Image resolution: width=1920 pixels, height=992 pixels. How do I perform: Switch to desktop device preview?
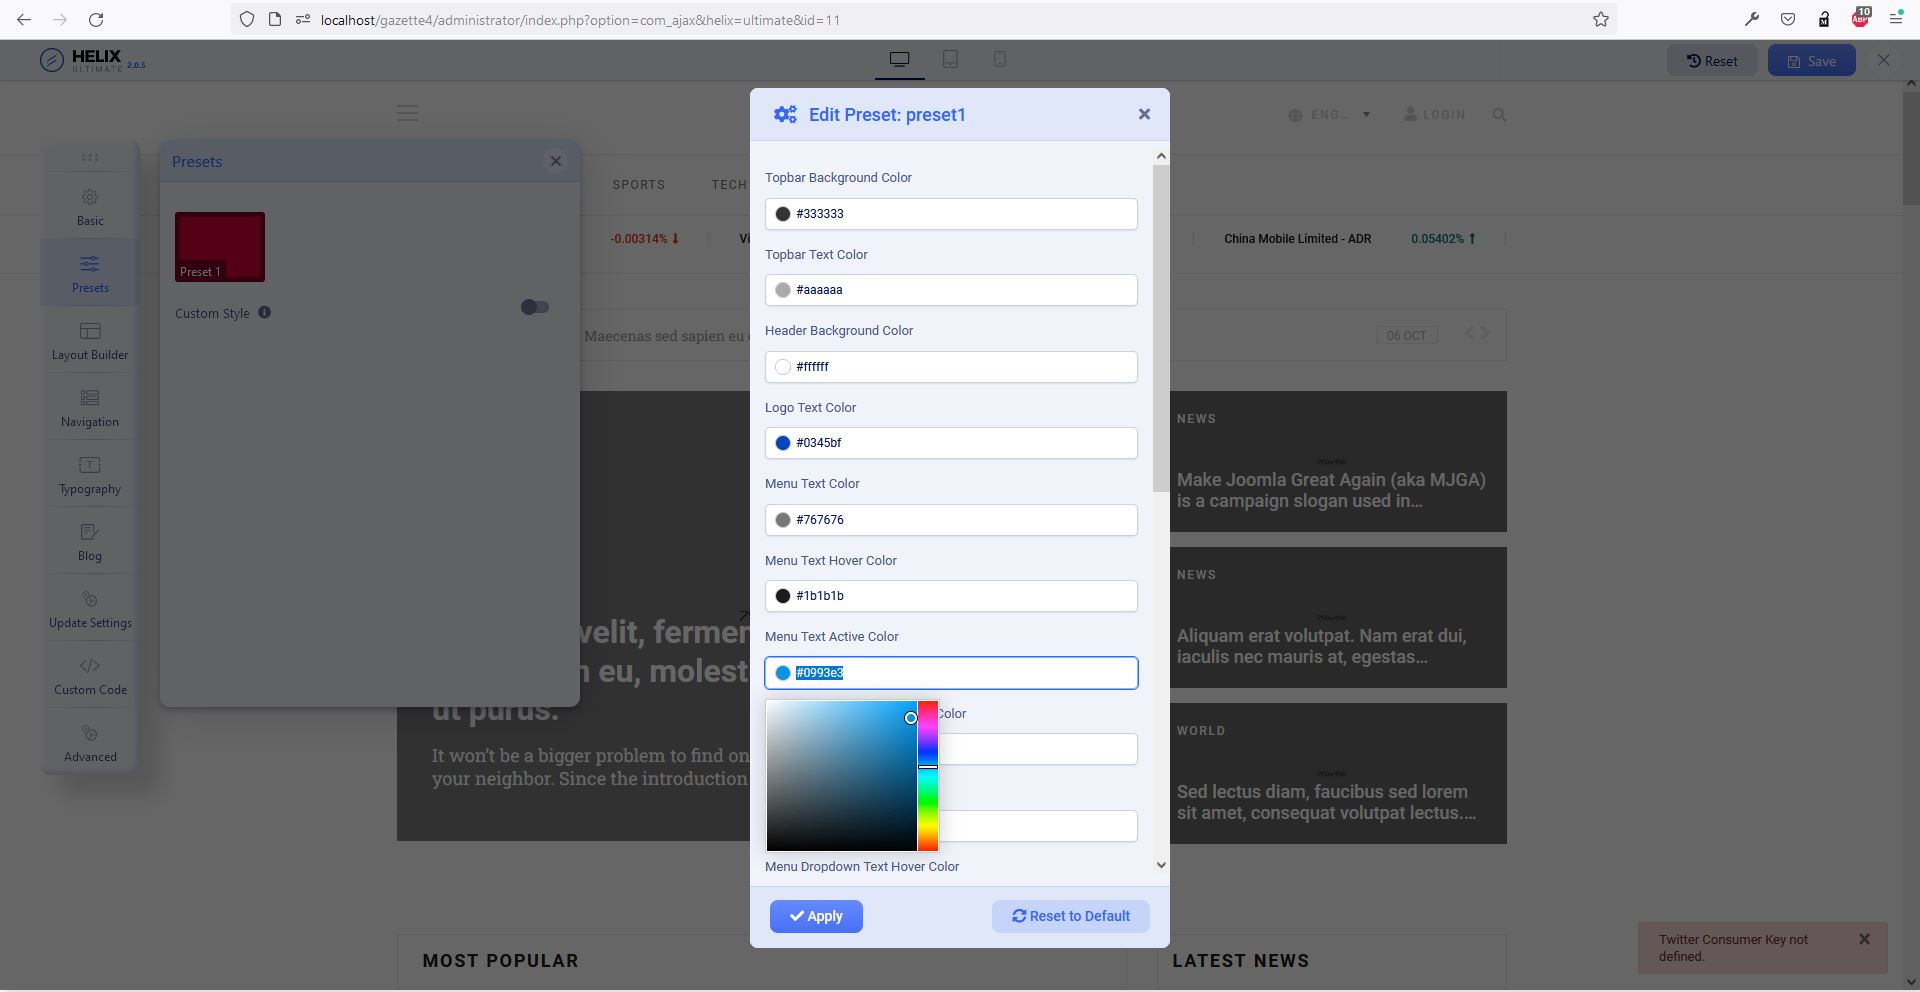(x=899, y=60)
